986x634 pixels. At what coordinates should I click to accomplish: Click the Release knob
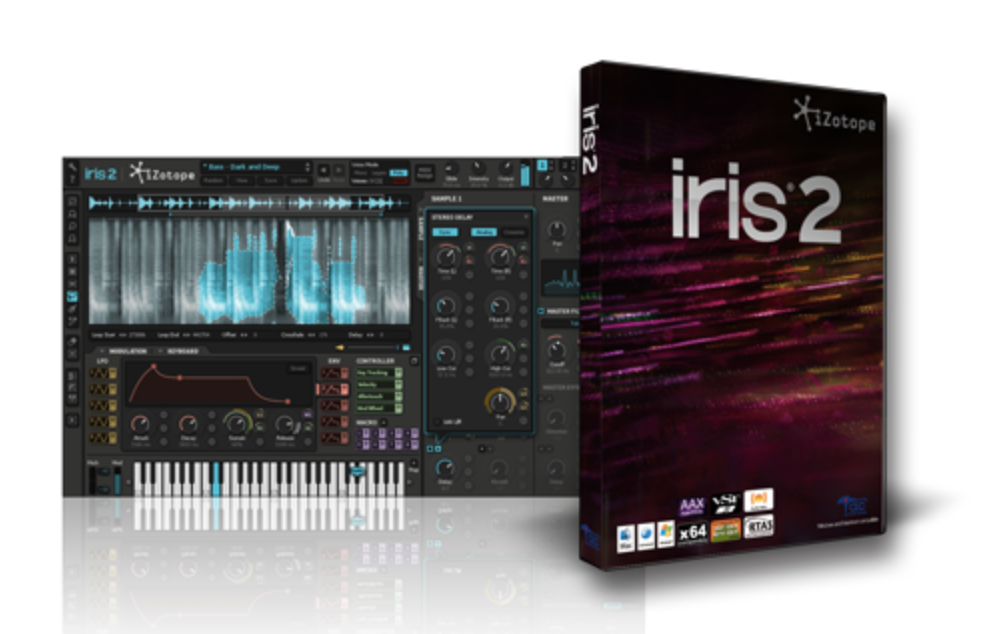(x=285, y=424)
